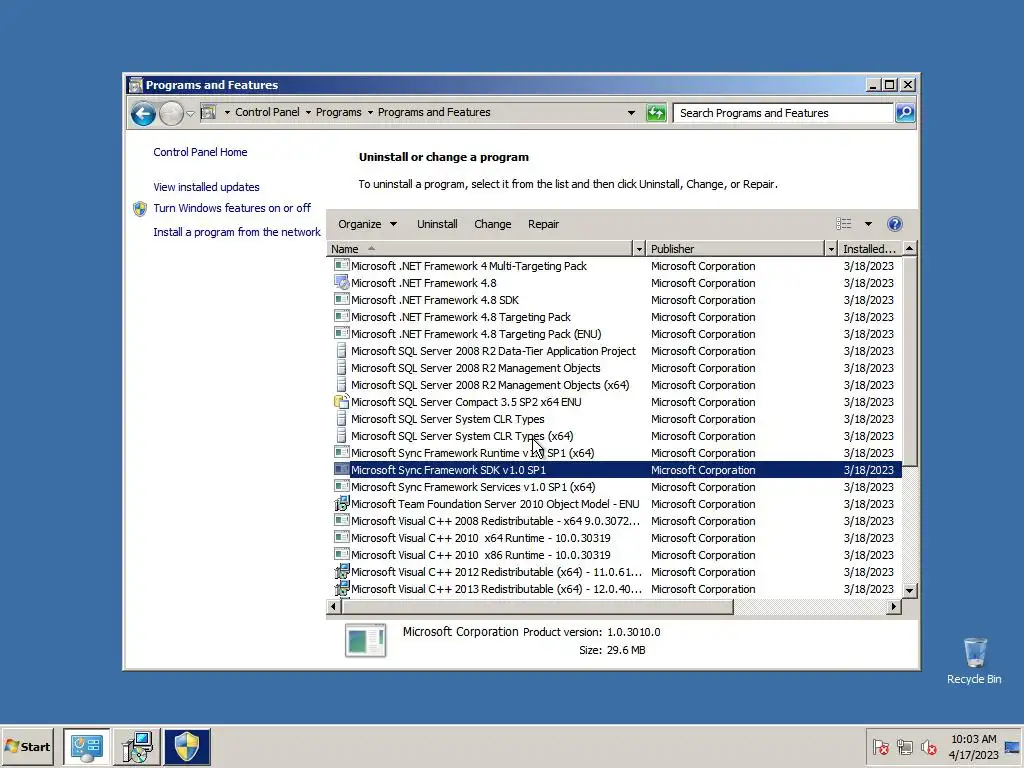Open the Organize menu
This screenshot has width=1024, height=768.
coord(367,224)
